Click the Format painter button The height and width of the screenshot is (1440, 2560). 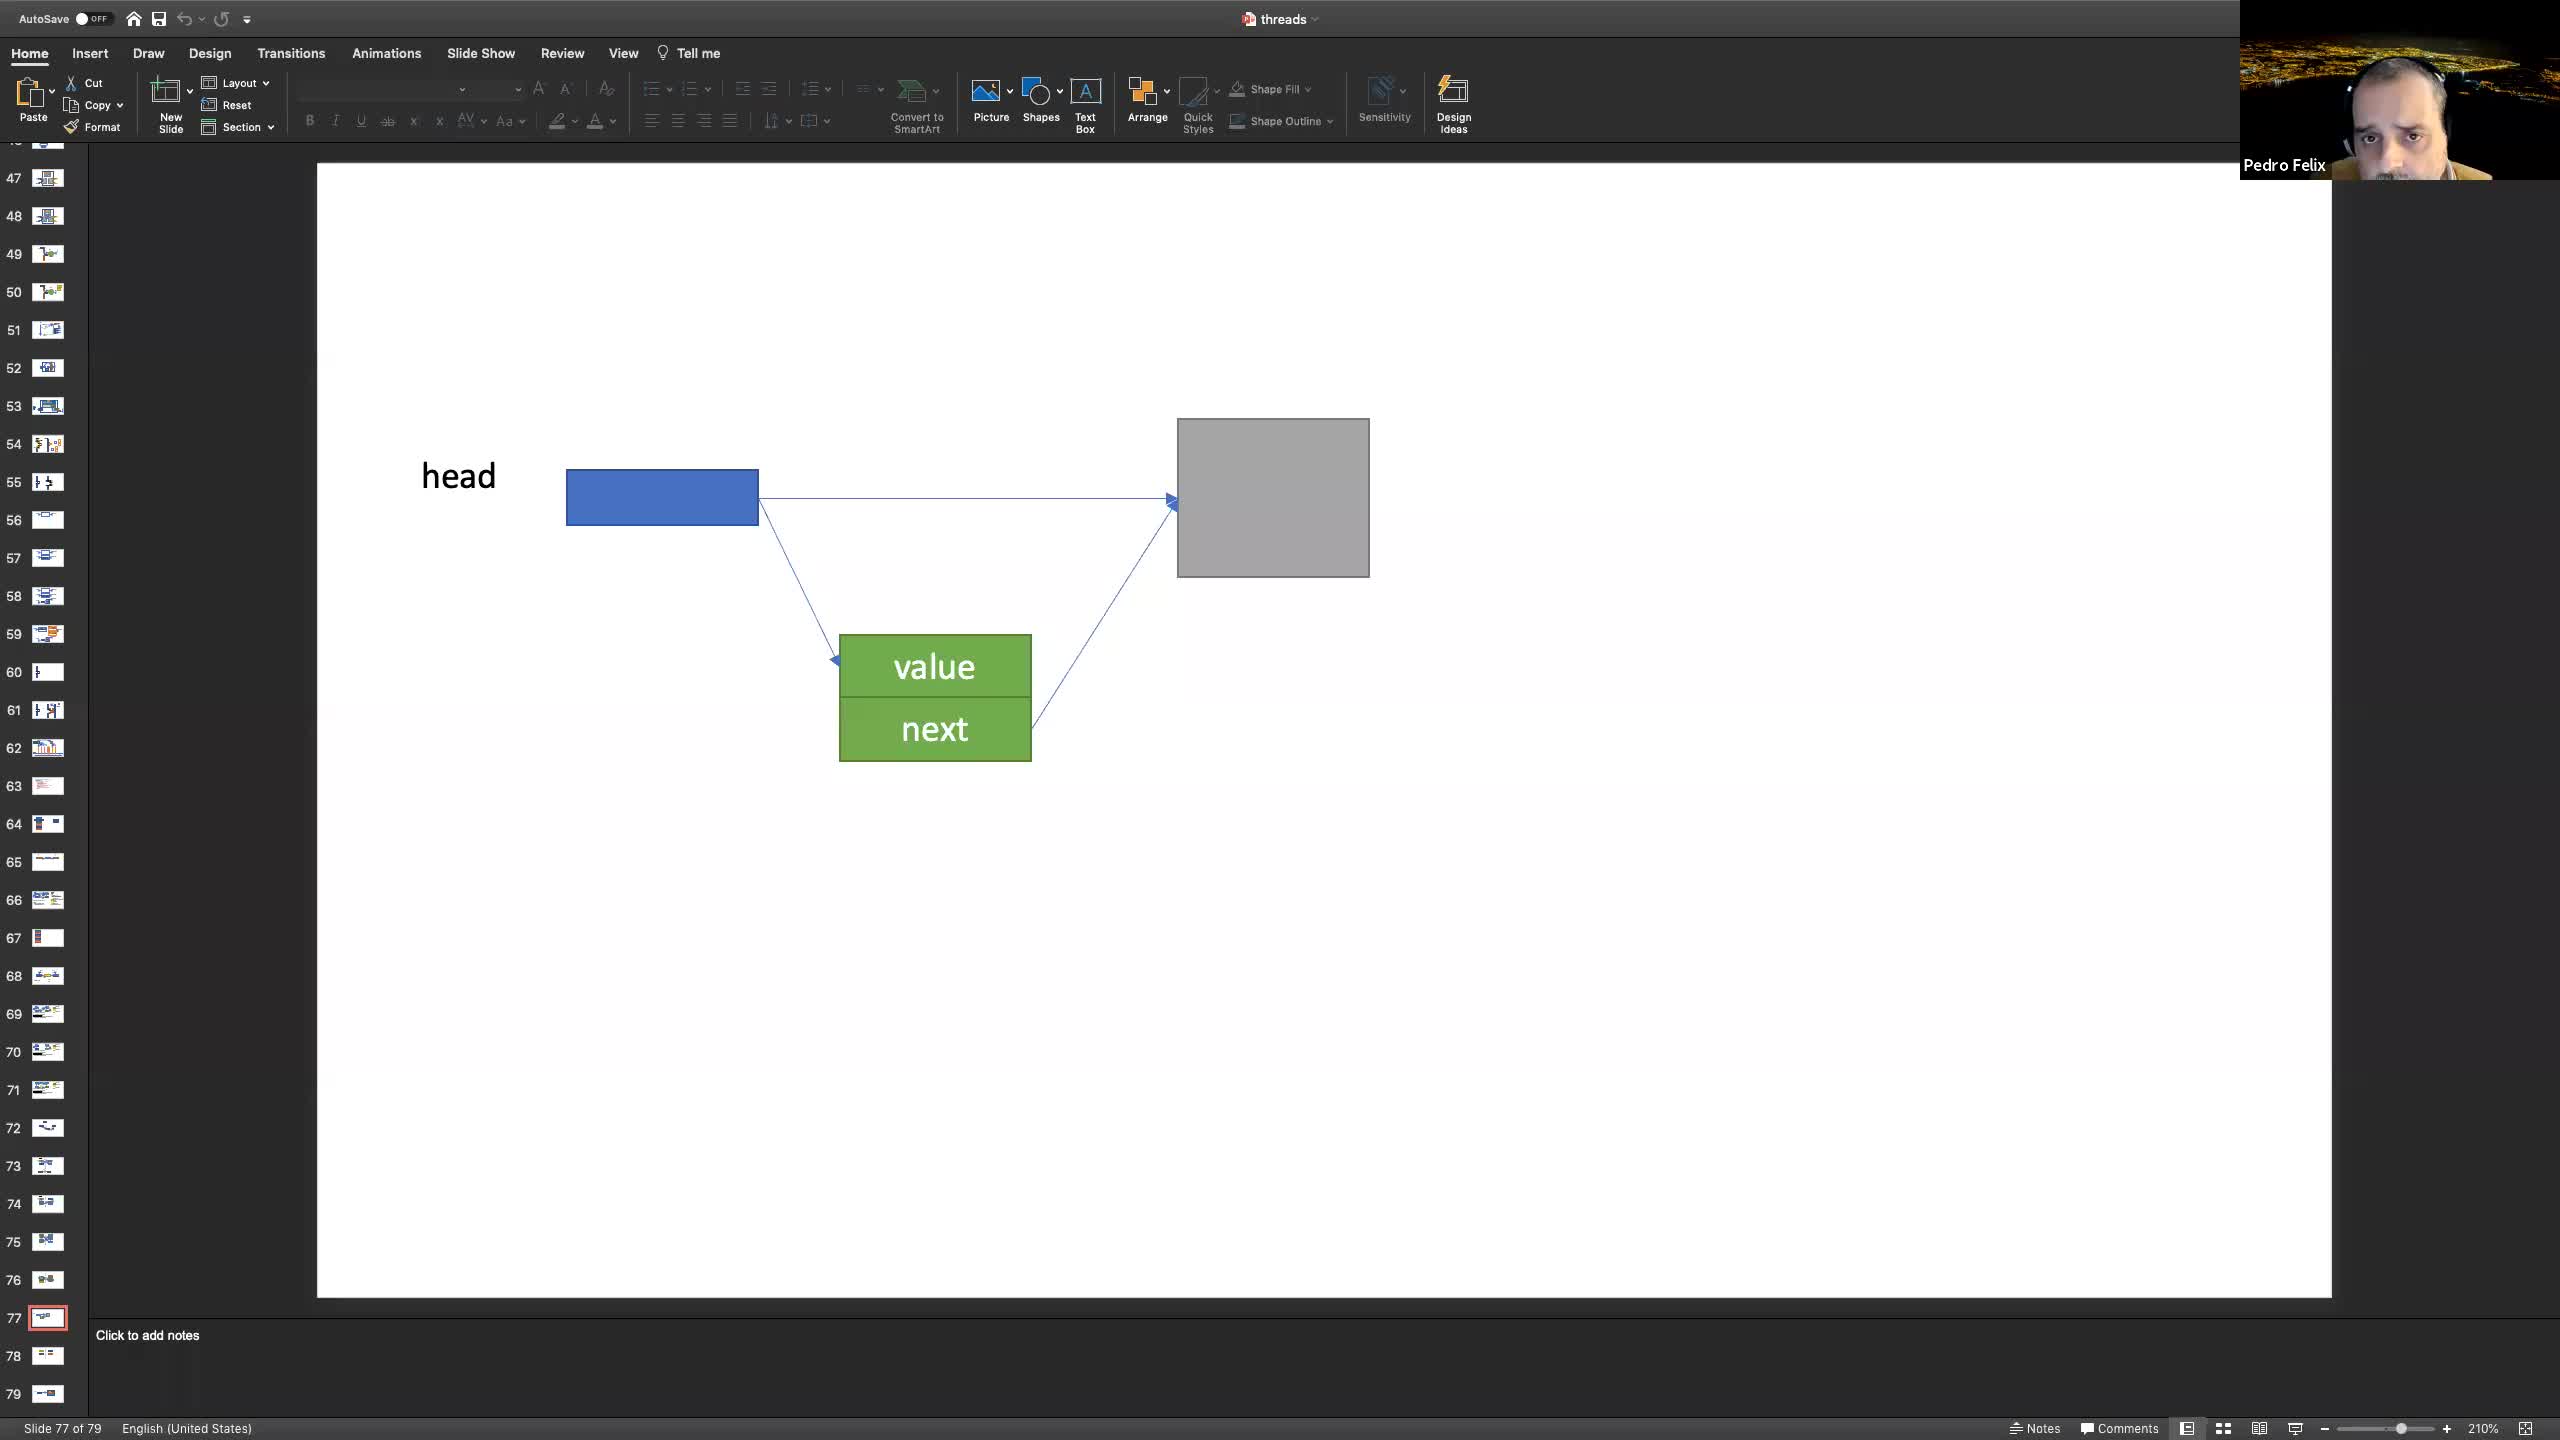pos(92,127)
